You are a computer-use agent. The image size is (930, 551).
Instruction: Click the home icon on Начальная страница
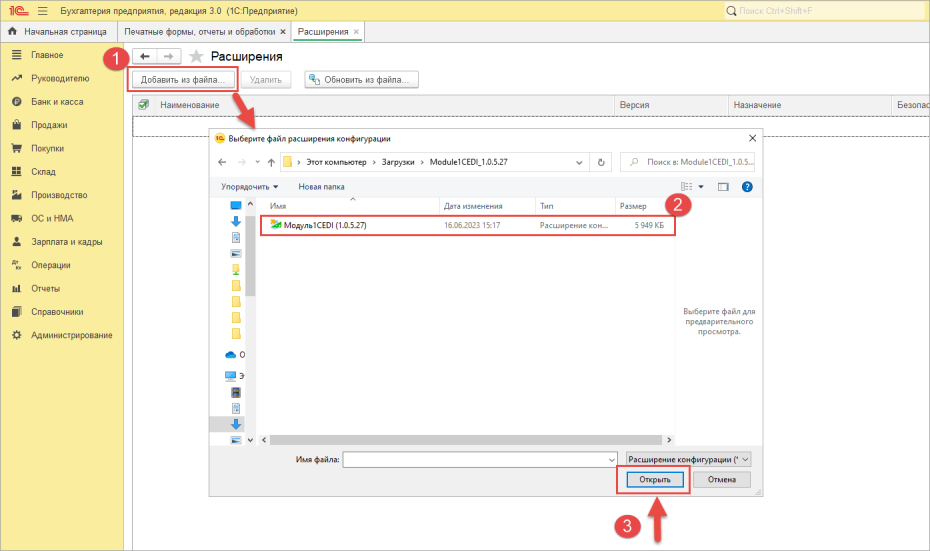[12, 31]
